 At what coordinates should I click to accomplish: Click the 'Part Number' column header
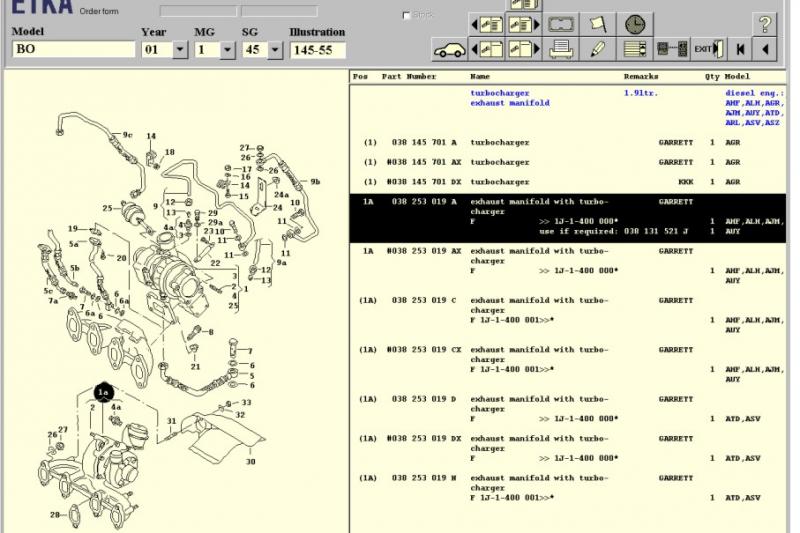click(x=409, y=77)
